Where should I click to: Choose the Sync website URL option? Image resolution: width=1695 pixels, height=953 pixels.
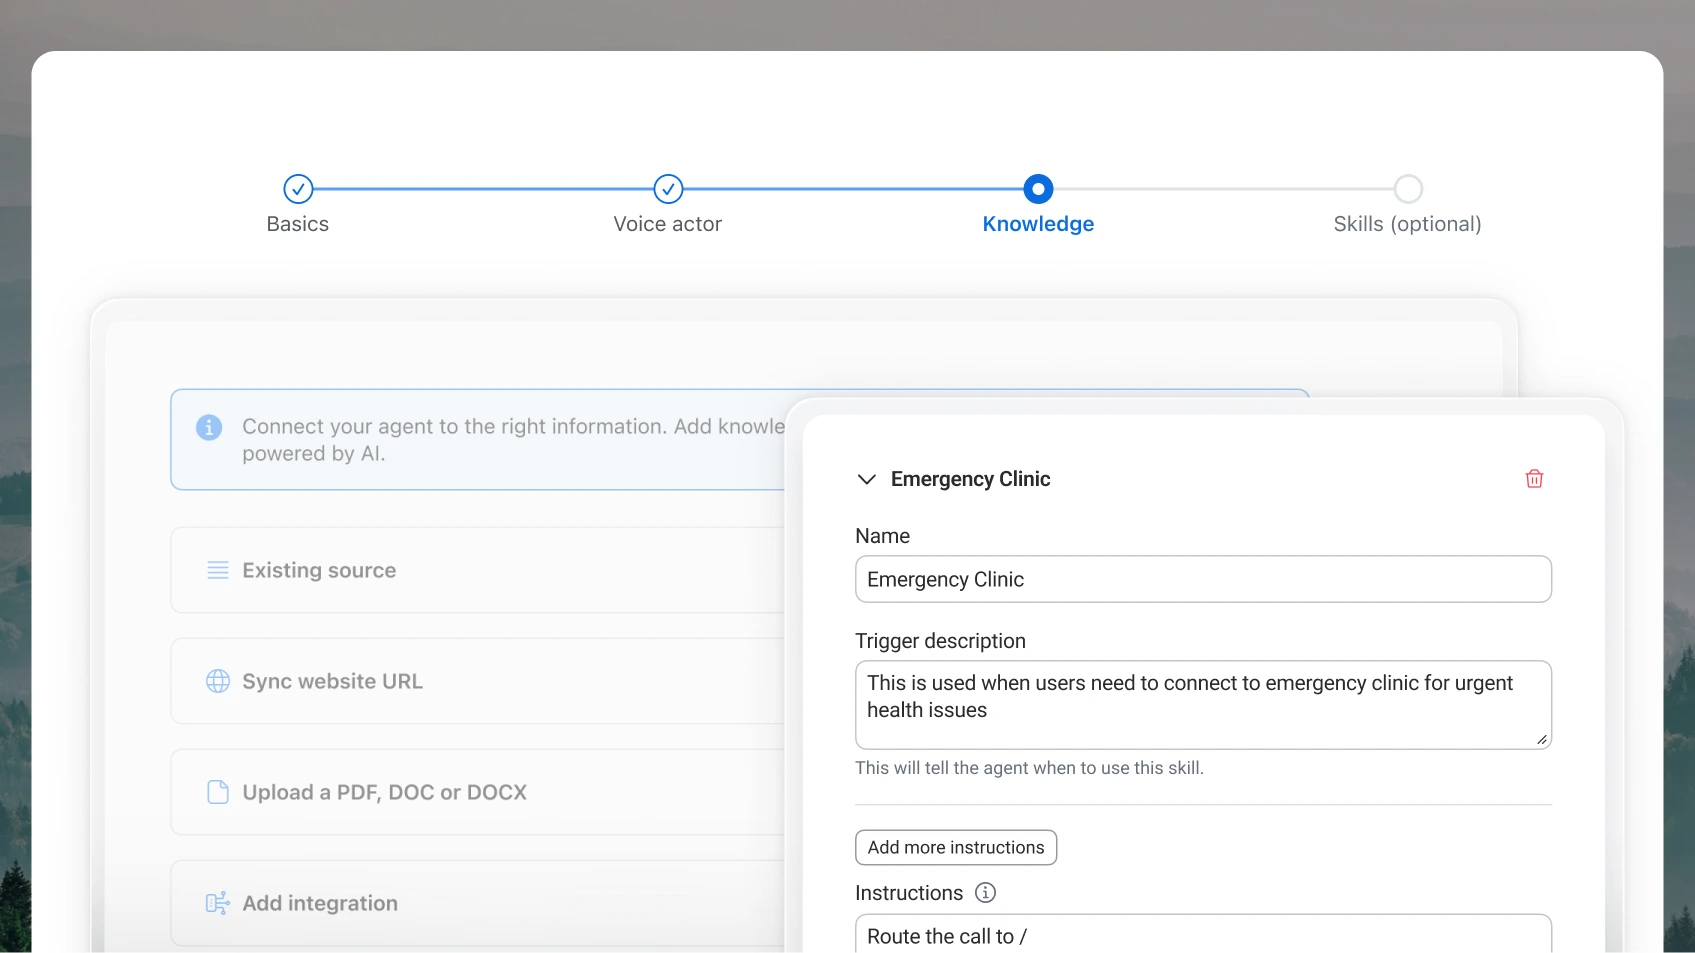pos(478,681)
